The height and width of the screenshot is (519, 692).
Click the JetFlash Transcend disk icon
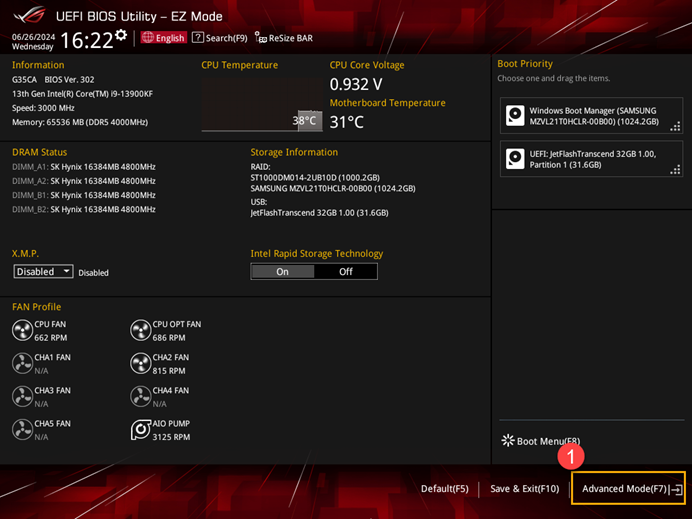(515, 159)
